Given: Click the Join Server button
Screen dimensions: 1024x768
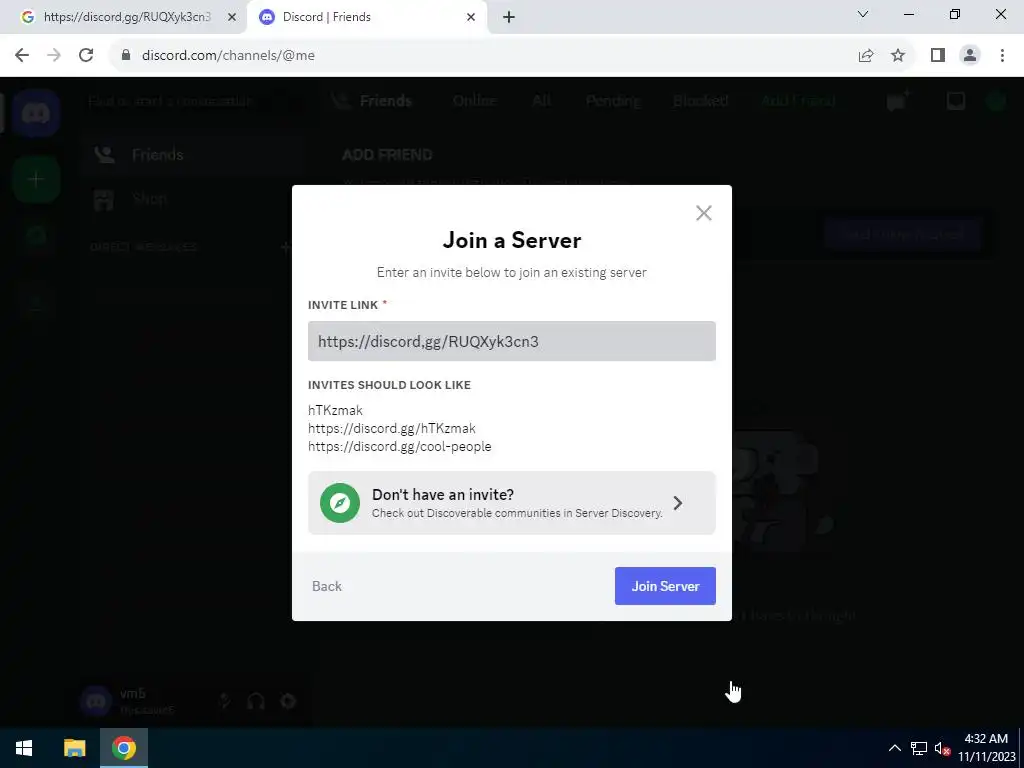Looking at the screenshot, I should click(x=665, y=586).
